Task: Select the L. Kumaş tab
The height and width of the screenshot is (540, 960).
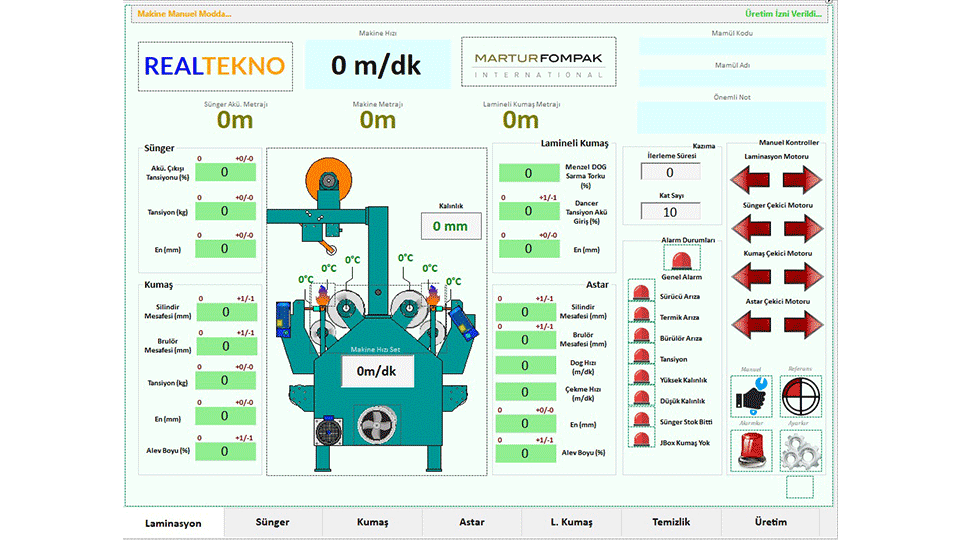Action: click(571, 522)
